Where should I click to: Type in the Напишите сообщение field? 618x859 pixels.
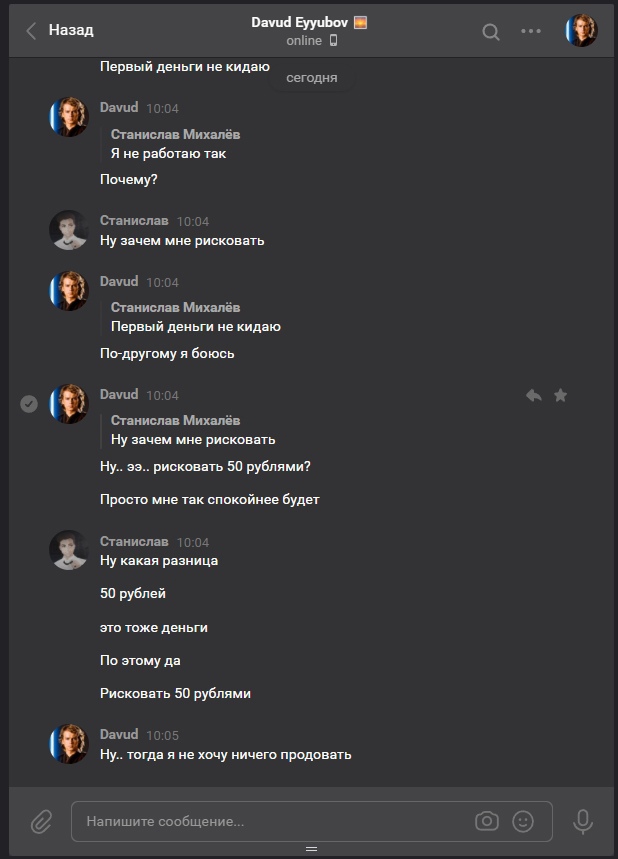point(270,821)
